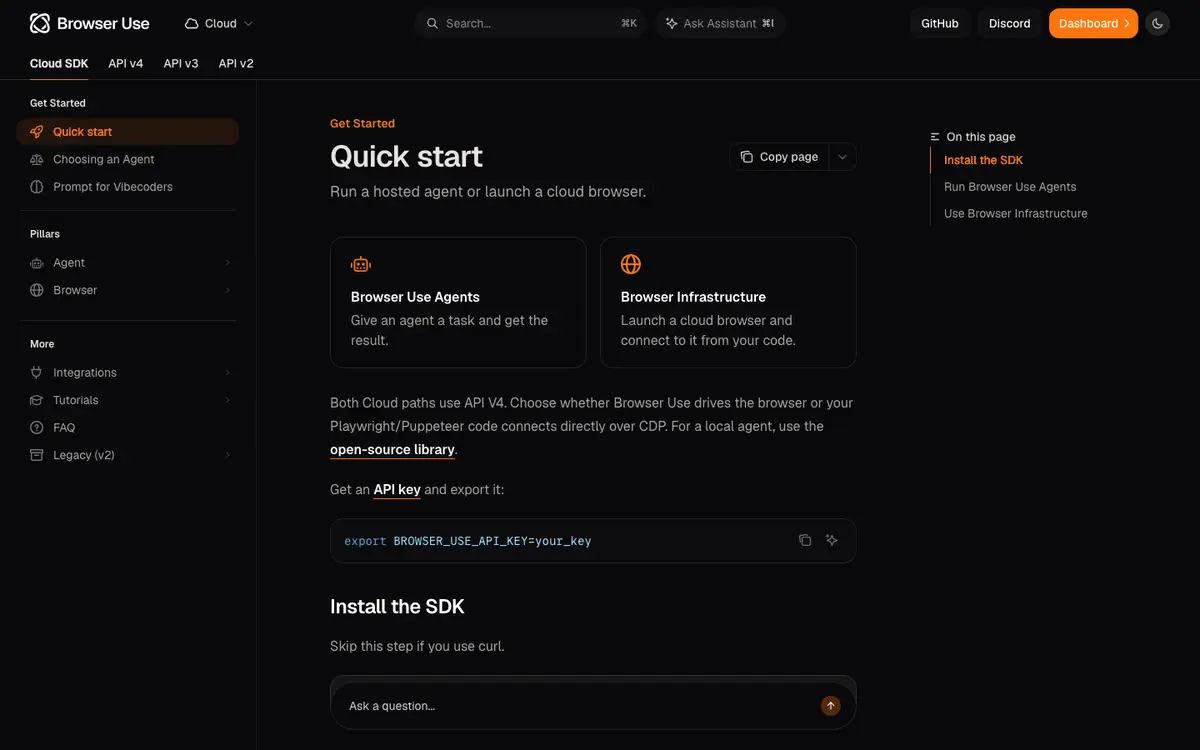Open Prompt for Vibecoders page
The width and height of the screenshot is (1200, 750).
[x=128, y=187]
